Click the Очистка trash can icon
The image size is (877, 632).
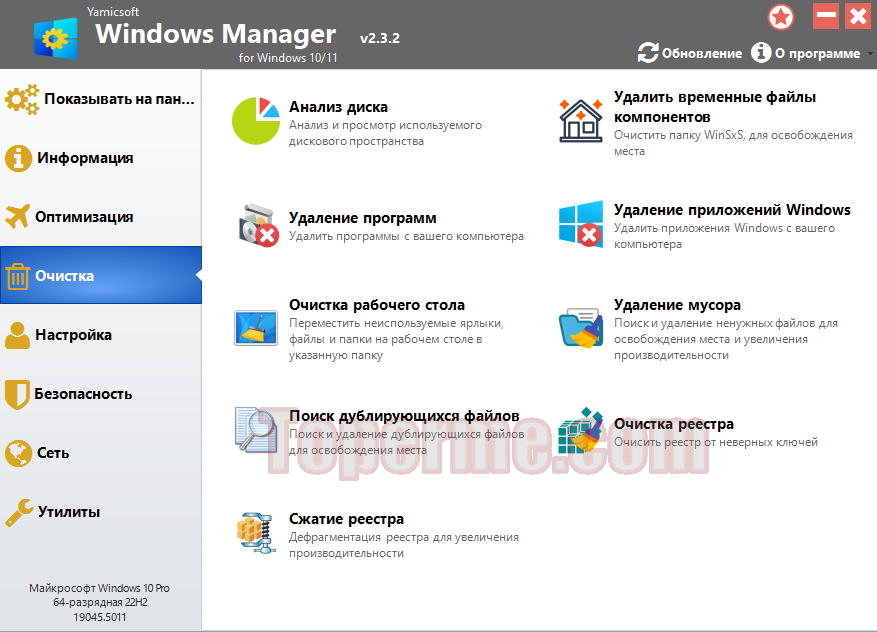tap(17, 276)
